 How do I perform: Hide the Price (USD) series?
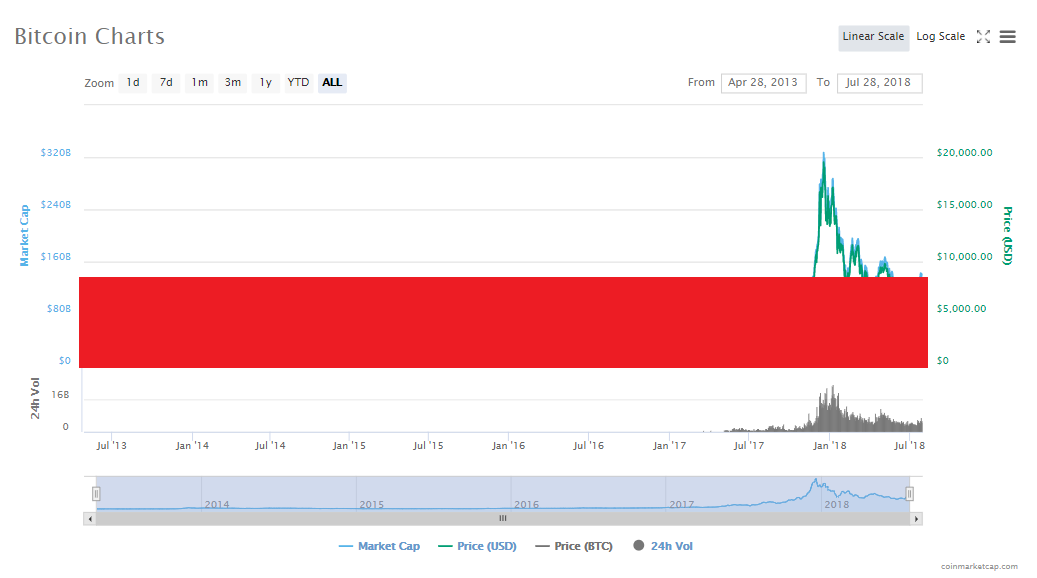(477, 546)
